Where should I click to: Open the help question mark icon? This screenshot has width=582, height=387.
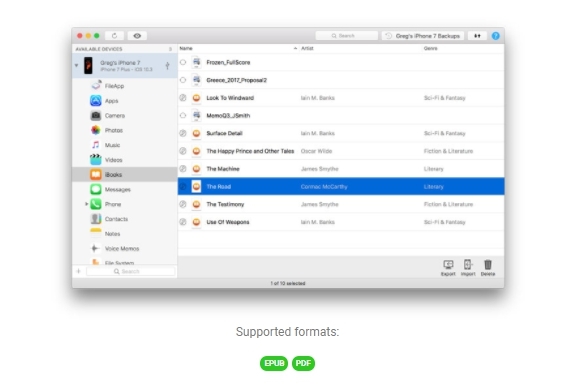coord(496,36)
